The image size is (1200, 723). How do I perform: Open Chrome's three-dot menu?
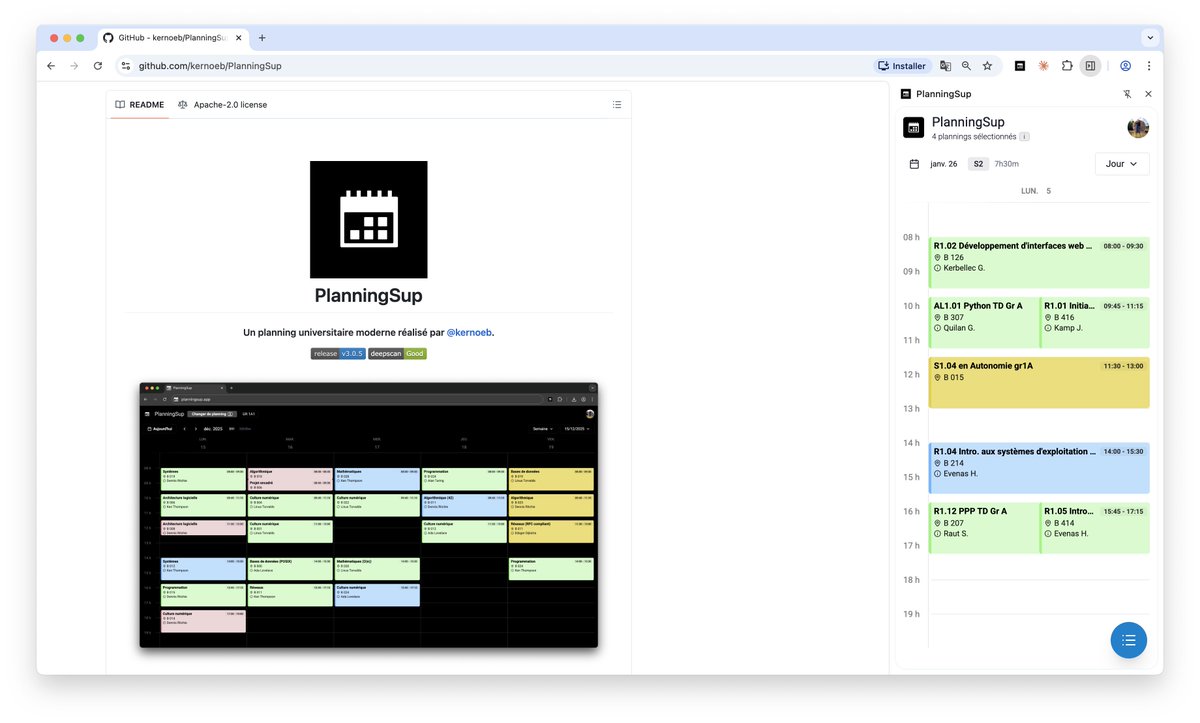pyautogui.click(x=1148, y=66)
